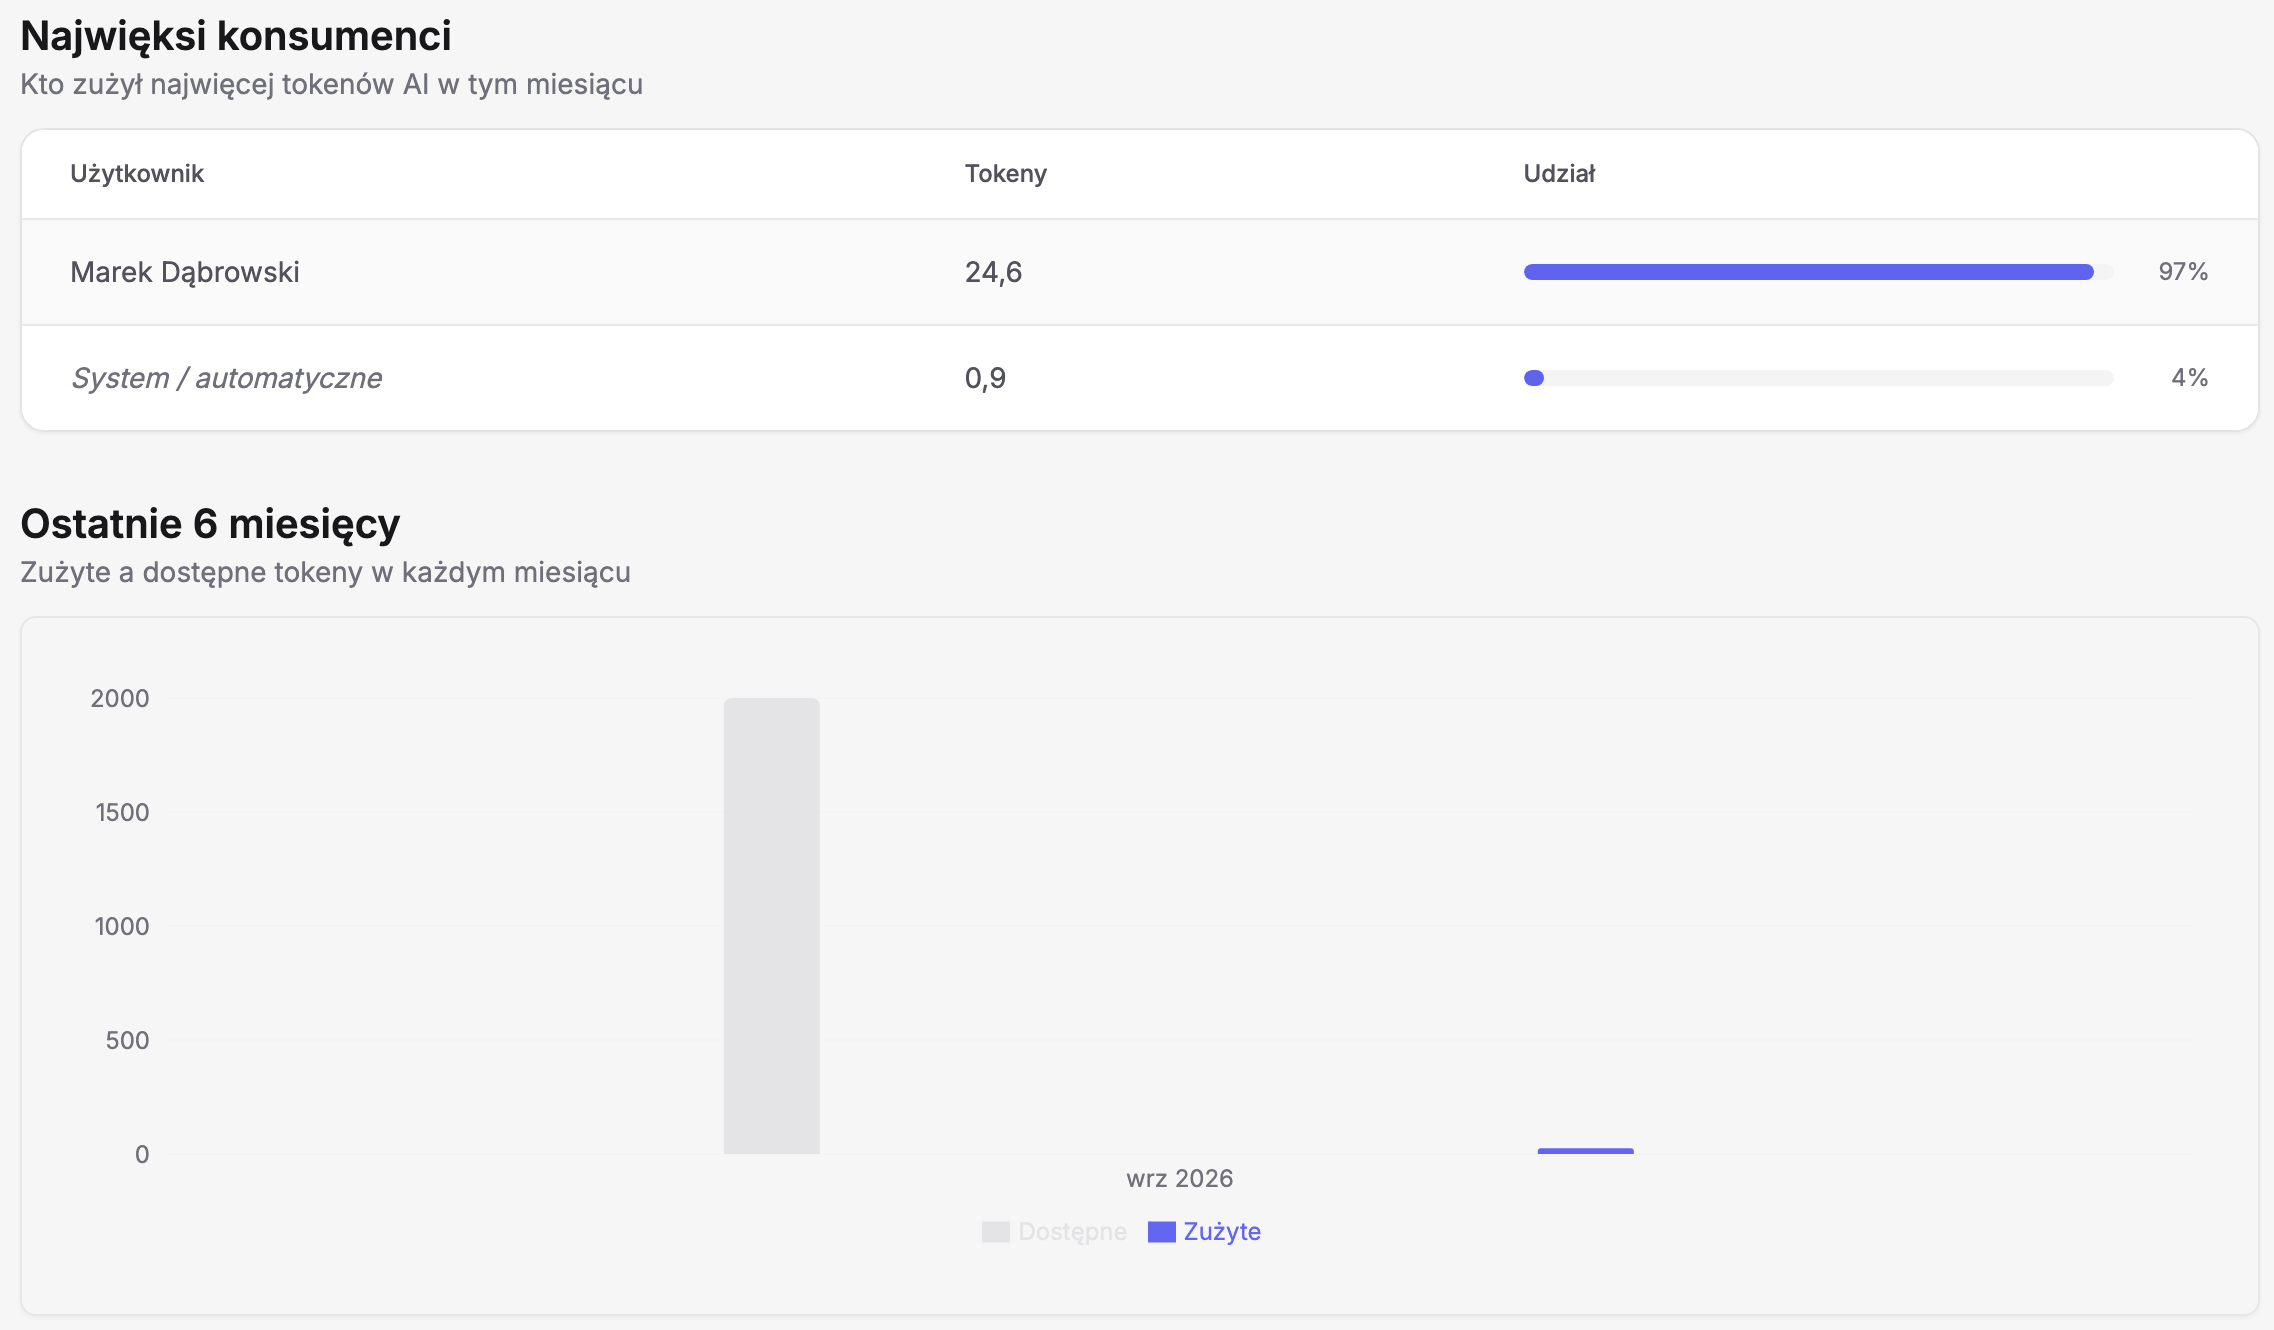Select the System / automatyczne row label

[x=226, y=378]
